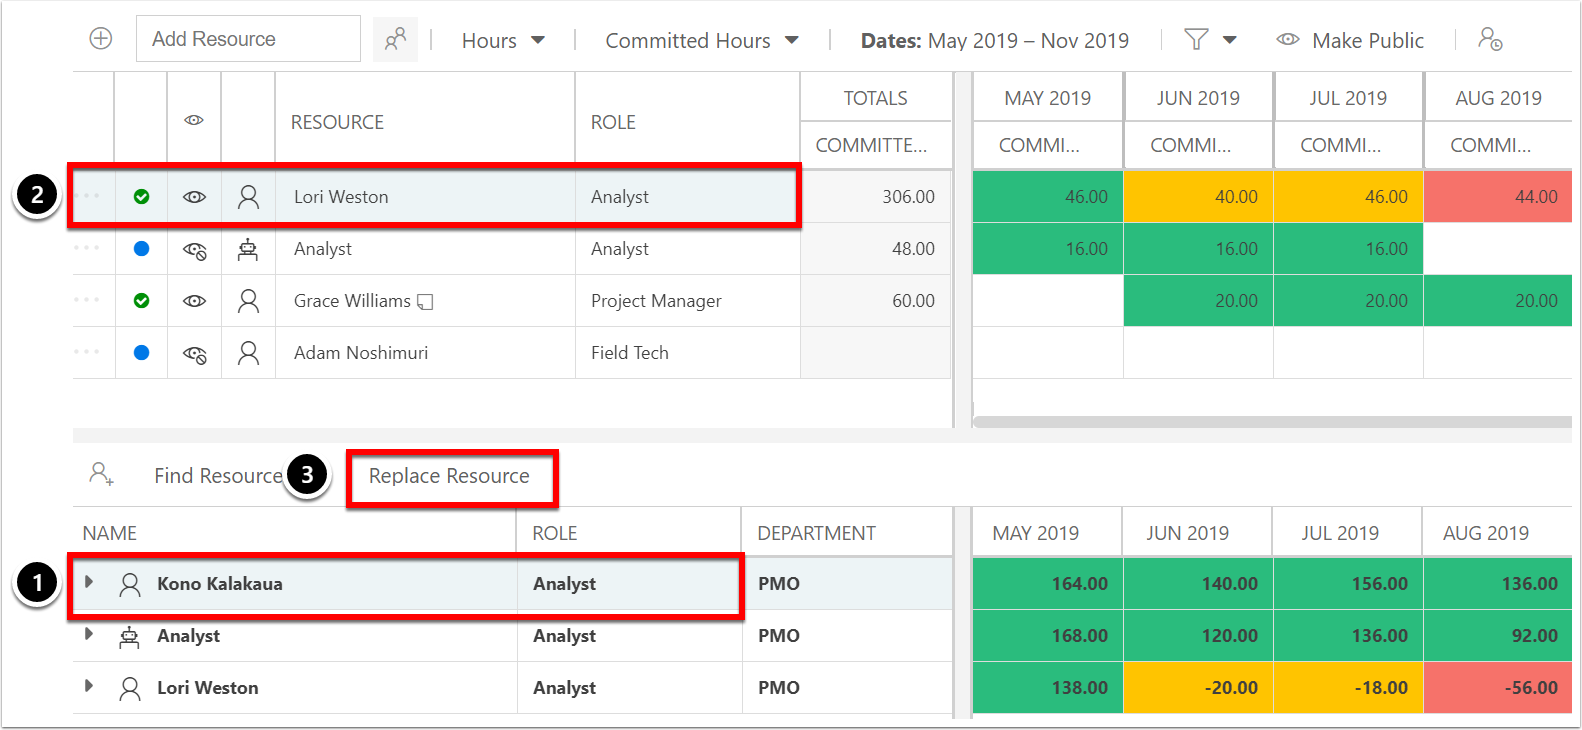Click person icon beside Lori Weston in lower list

pyautogui.click(x=129, y=689)
